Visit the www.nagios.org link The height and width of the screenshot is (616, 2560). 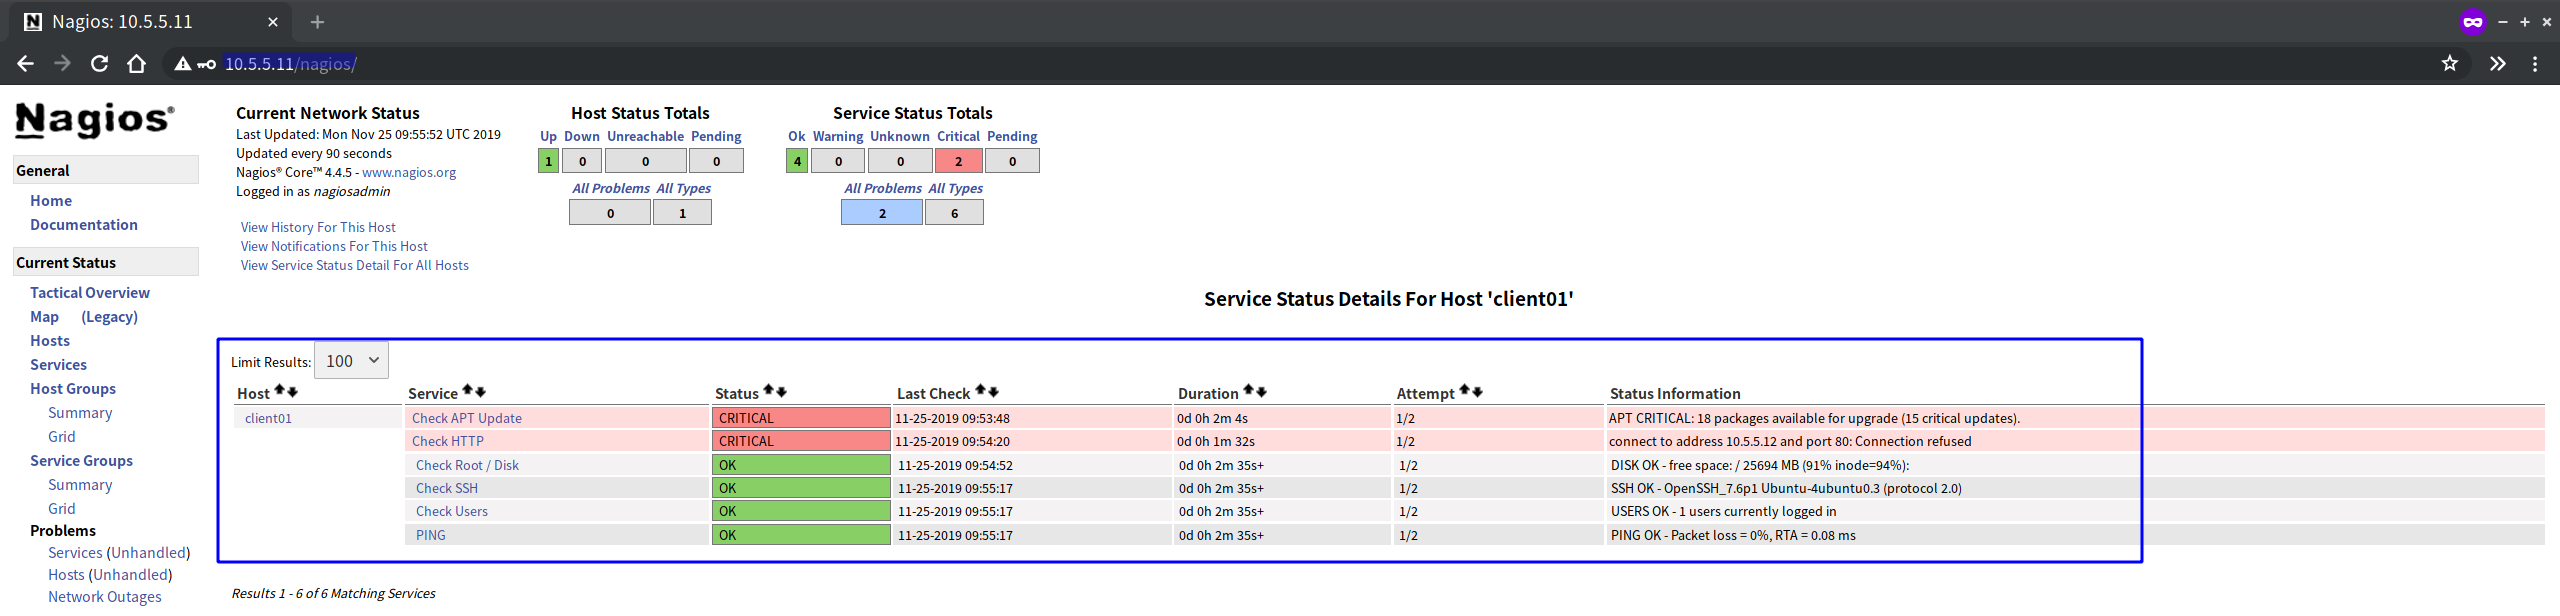[x=409, y=172]
